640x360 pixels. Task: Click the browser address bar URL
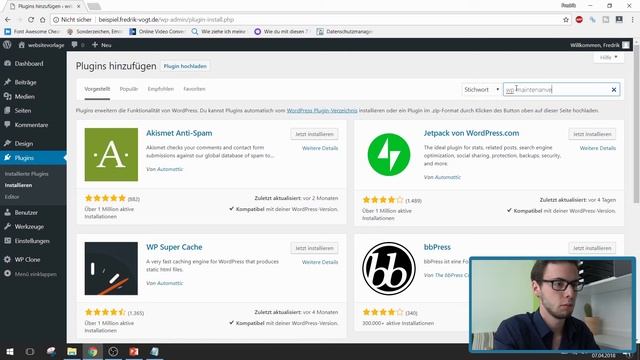coord(166,20)
